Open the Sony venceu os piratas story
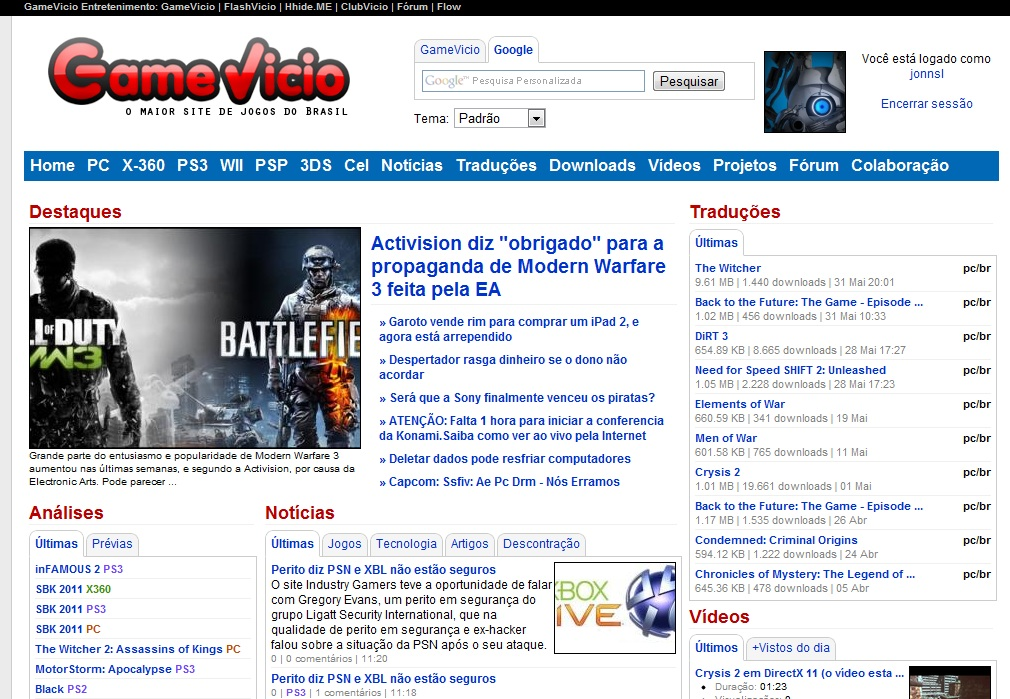 point(517,397)
